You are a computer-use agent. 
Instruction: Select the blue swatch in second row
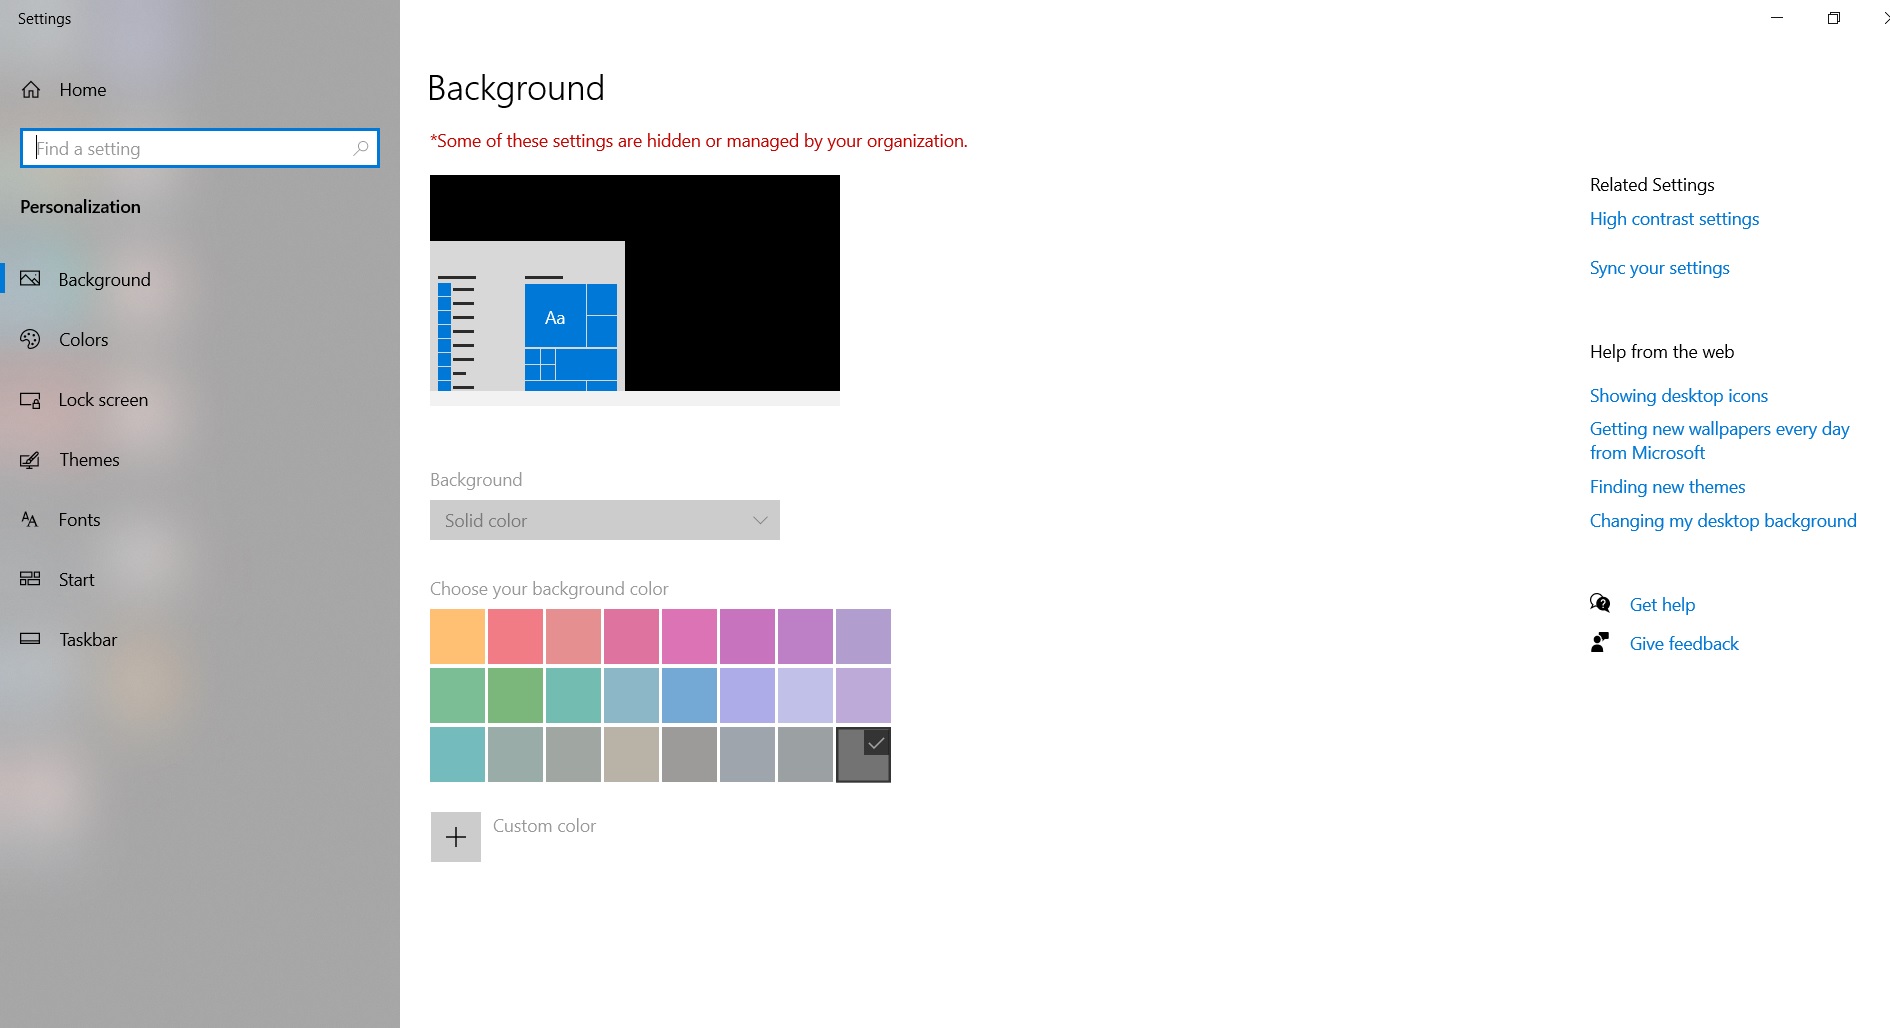click(689, 695)
